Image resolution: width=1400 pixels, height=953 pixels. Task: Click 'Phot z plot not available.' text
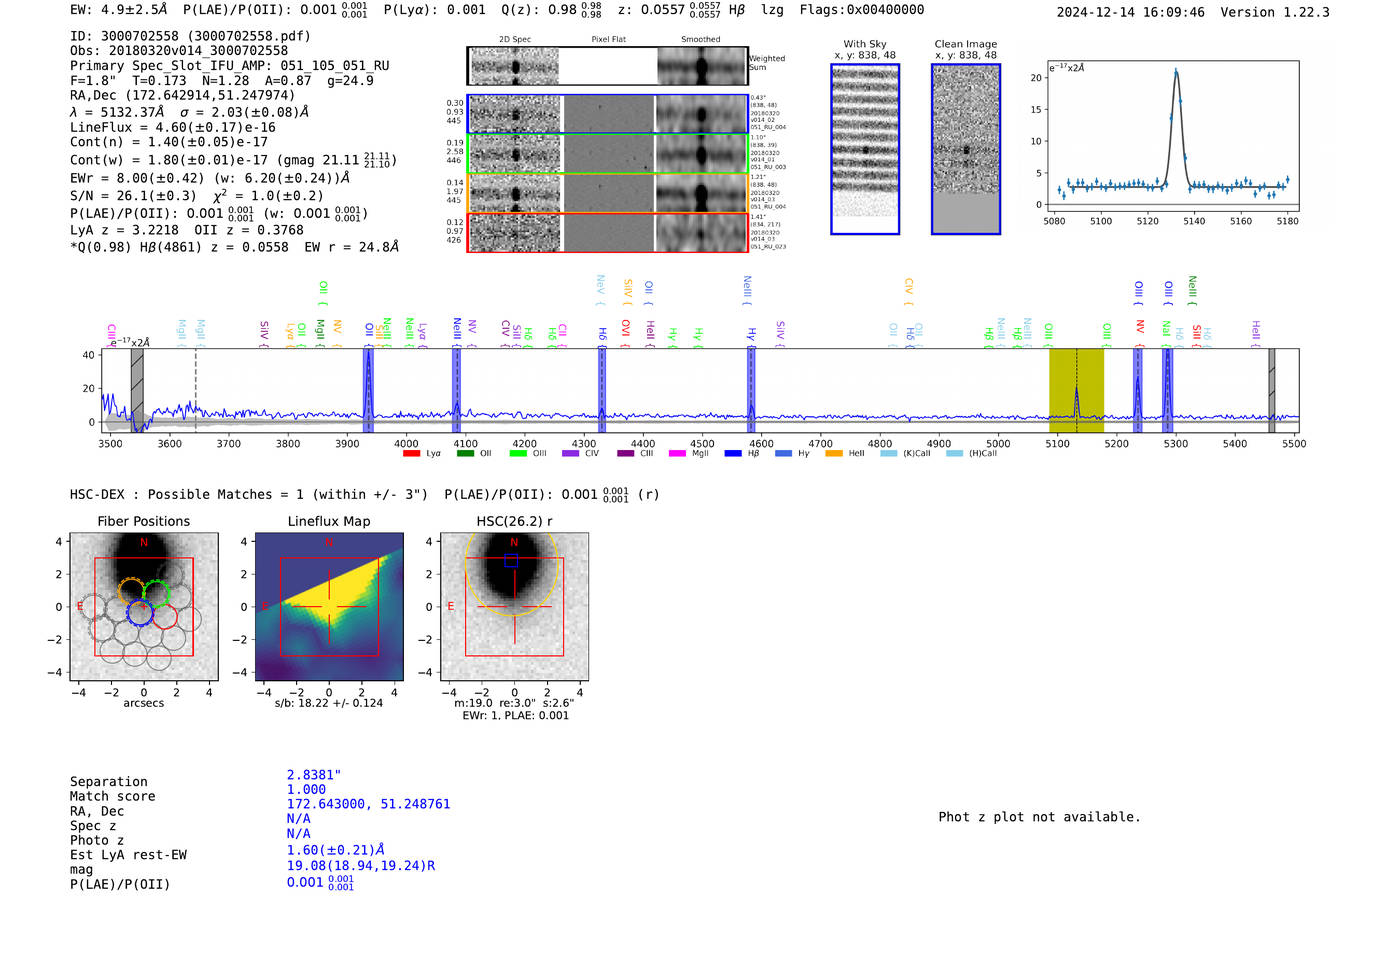point(1039,817)
